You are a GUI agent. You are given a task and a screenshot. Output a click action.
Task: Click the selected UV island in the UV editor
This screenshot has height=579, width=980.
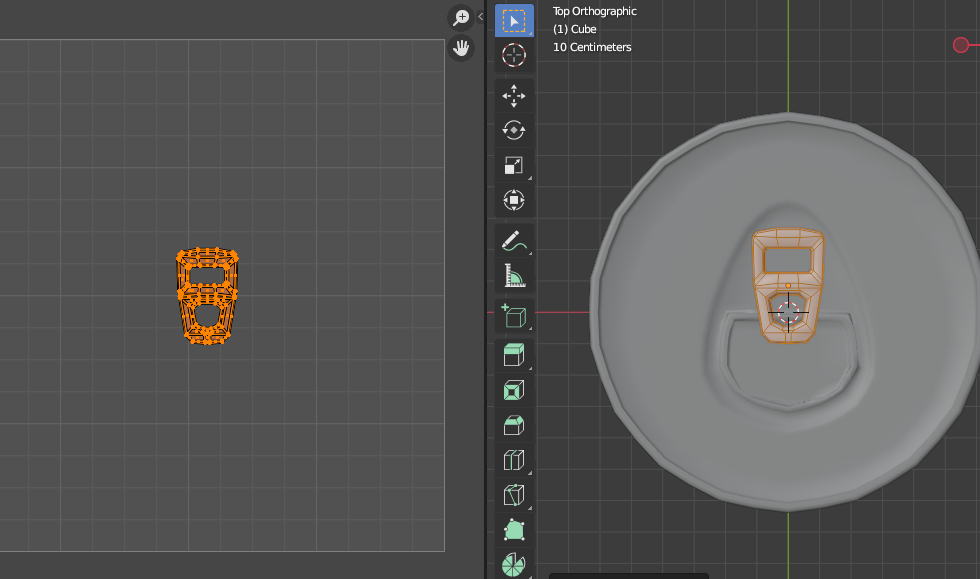pos(207,296)
